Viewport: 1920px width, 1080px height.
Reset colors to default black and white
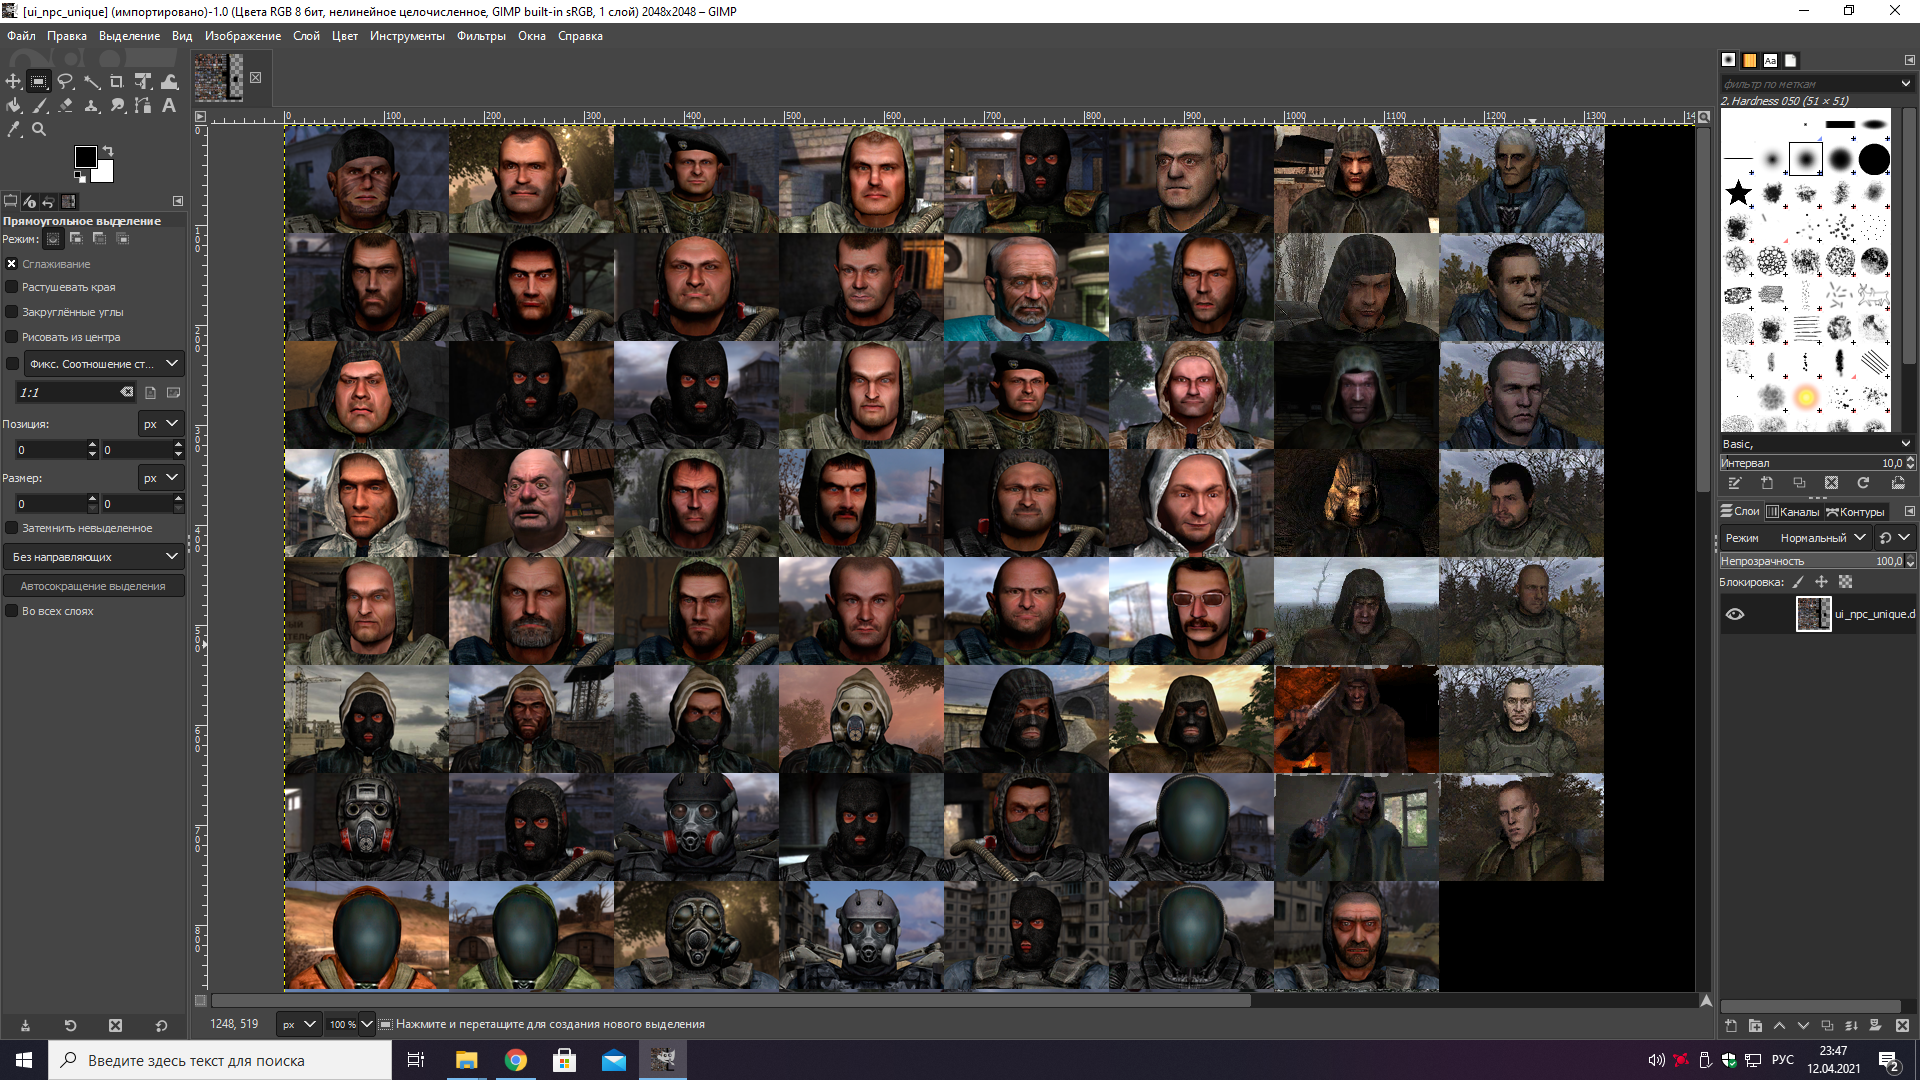(80, 178)
